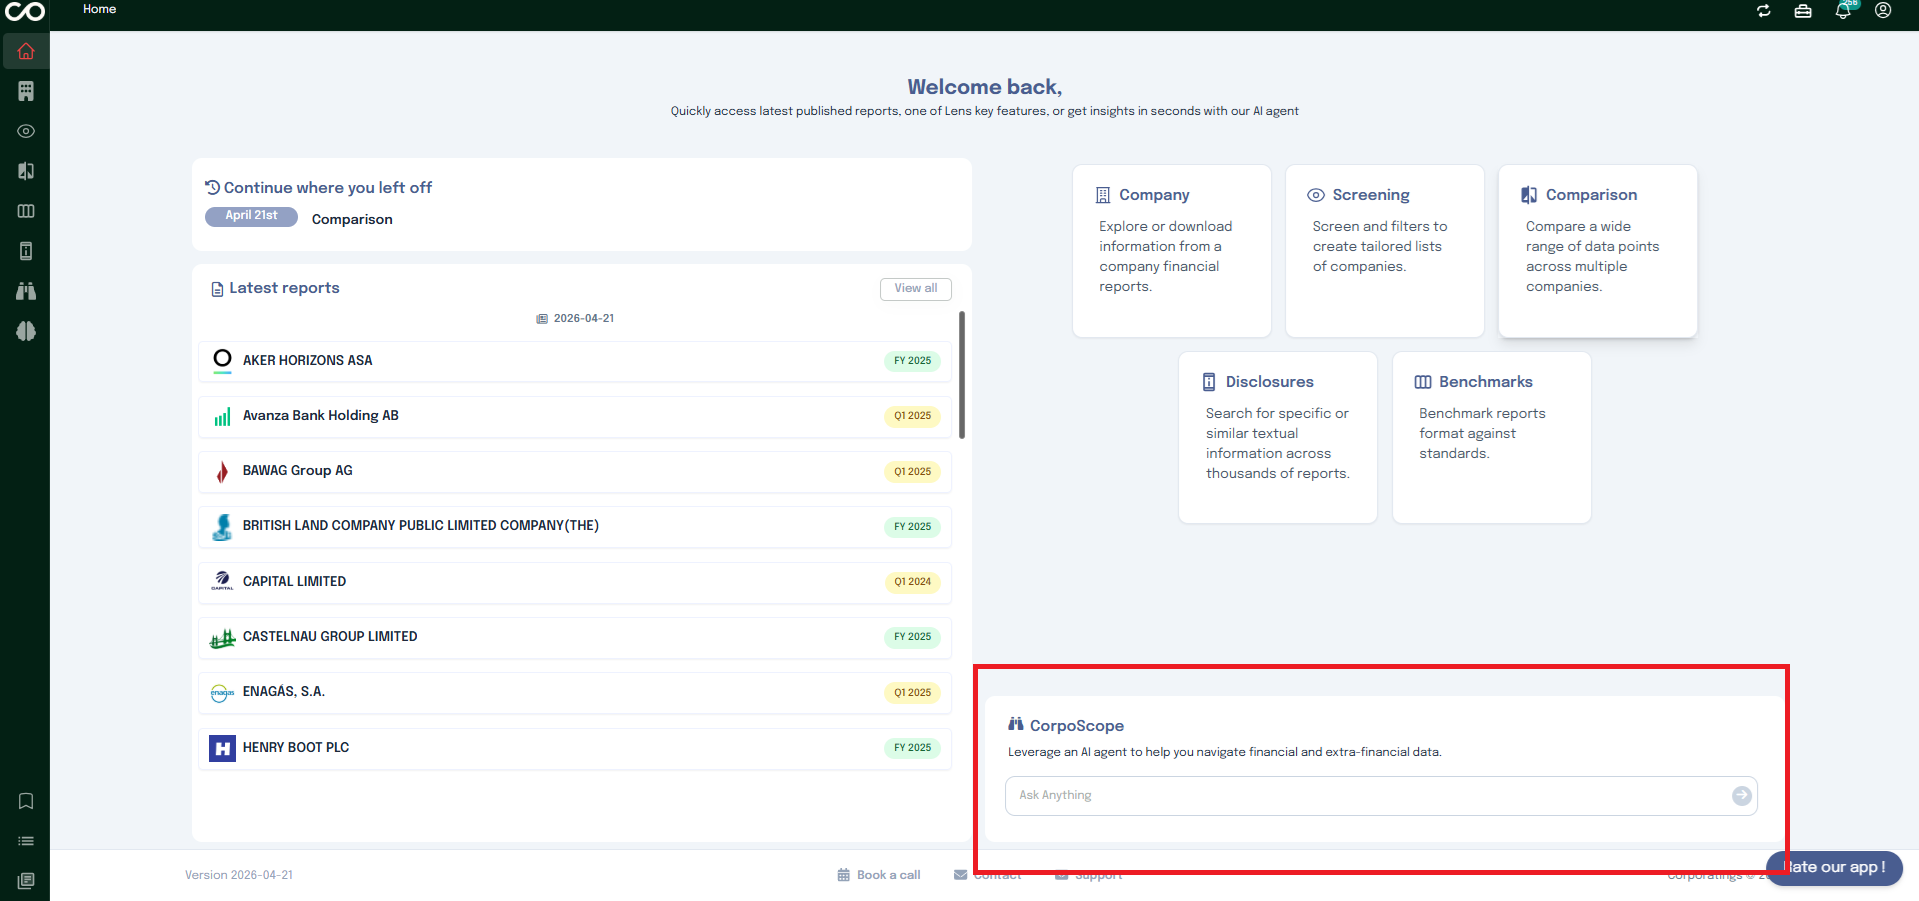Open AKER HORIZONS ASA report
1919x901 pixels.
575,361
